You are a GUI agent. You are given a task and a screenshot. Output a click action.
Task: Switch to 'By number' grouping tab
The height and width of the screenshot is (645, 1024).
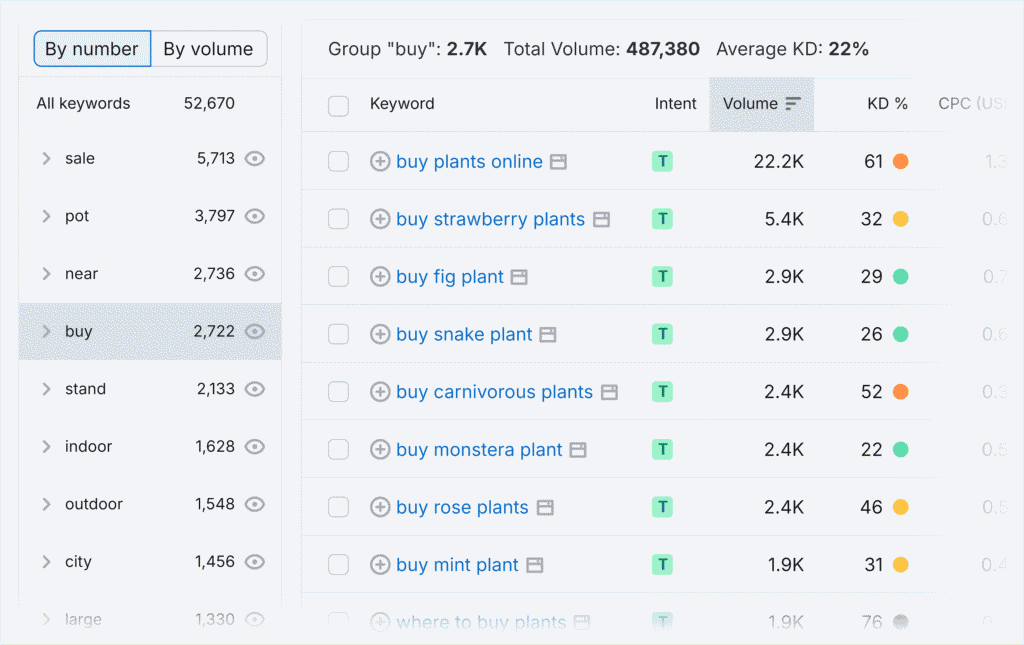click(x=92, y=49)
